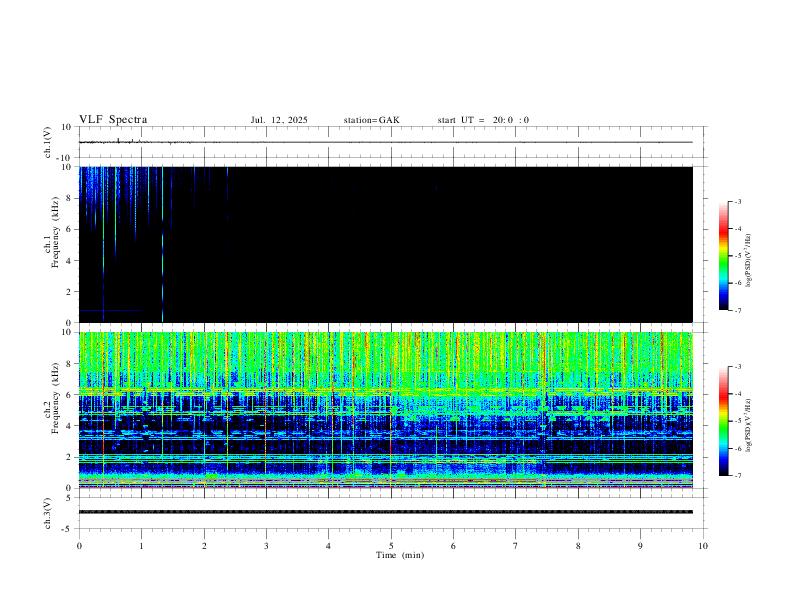This screenshot has height=612, width=792.
Task: Click the log(PSD) label beside ch.1 colorbar
Action: (x=749, y=260)
